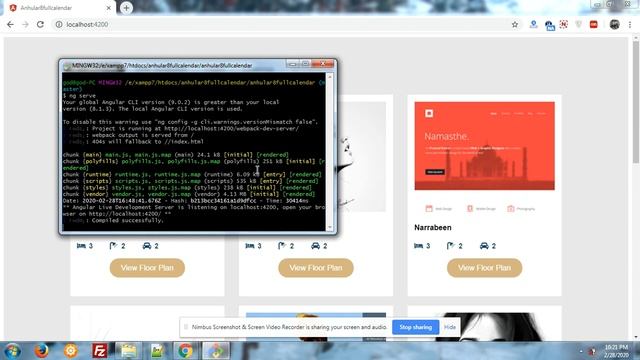Click the car icon on Narrabeen card
The height and width of the screenshot is (360, 640).
pos(484,246)
